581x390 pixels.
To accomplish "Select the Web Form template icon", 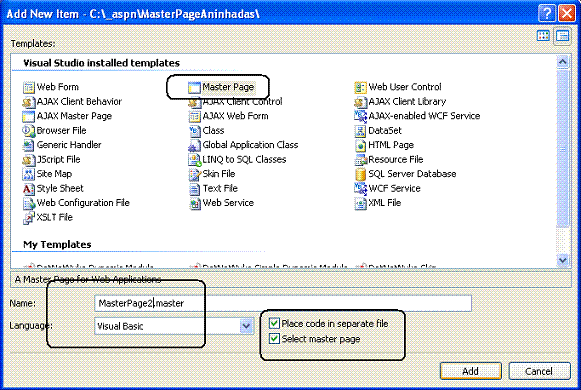I will (x=29, y=87).
